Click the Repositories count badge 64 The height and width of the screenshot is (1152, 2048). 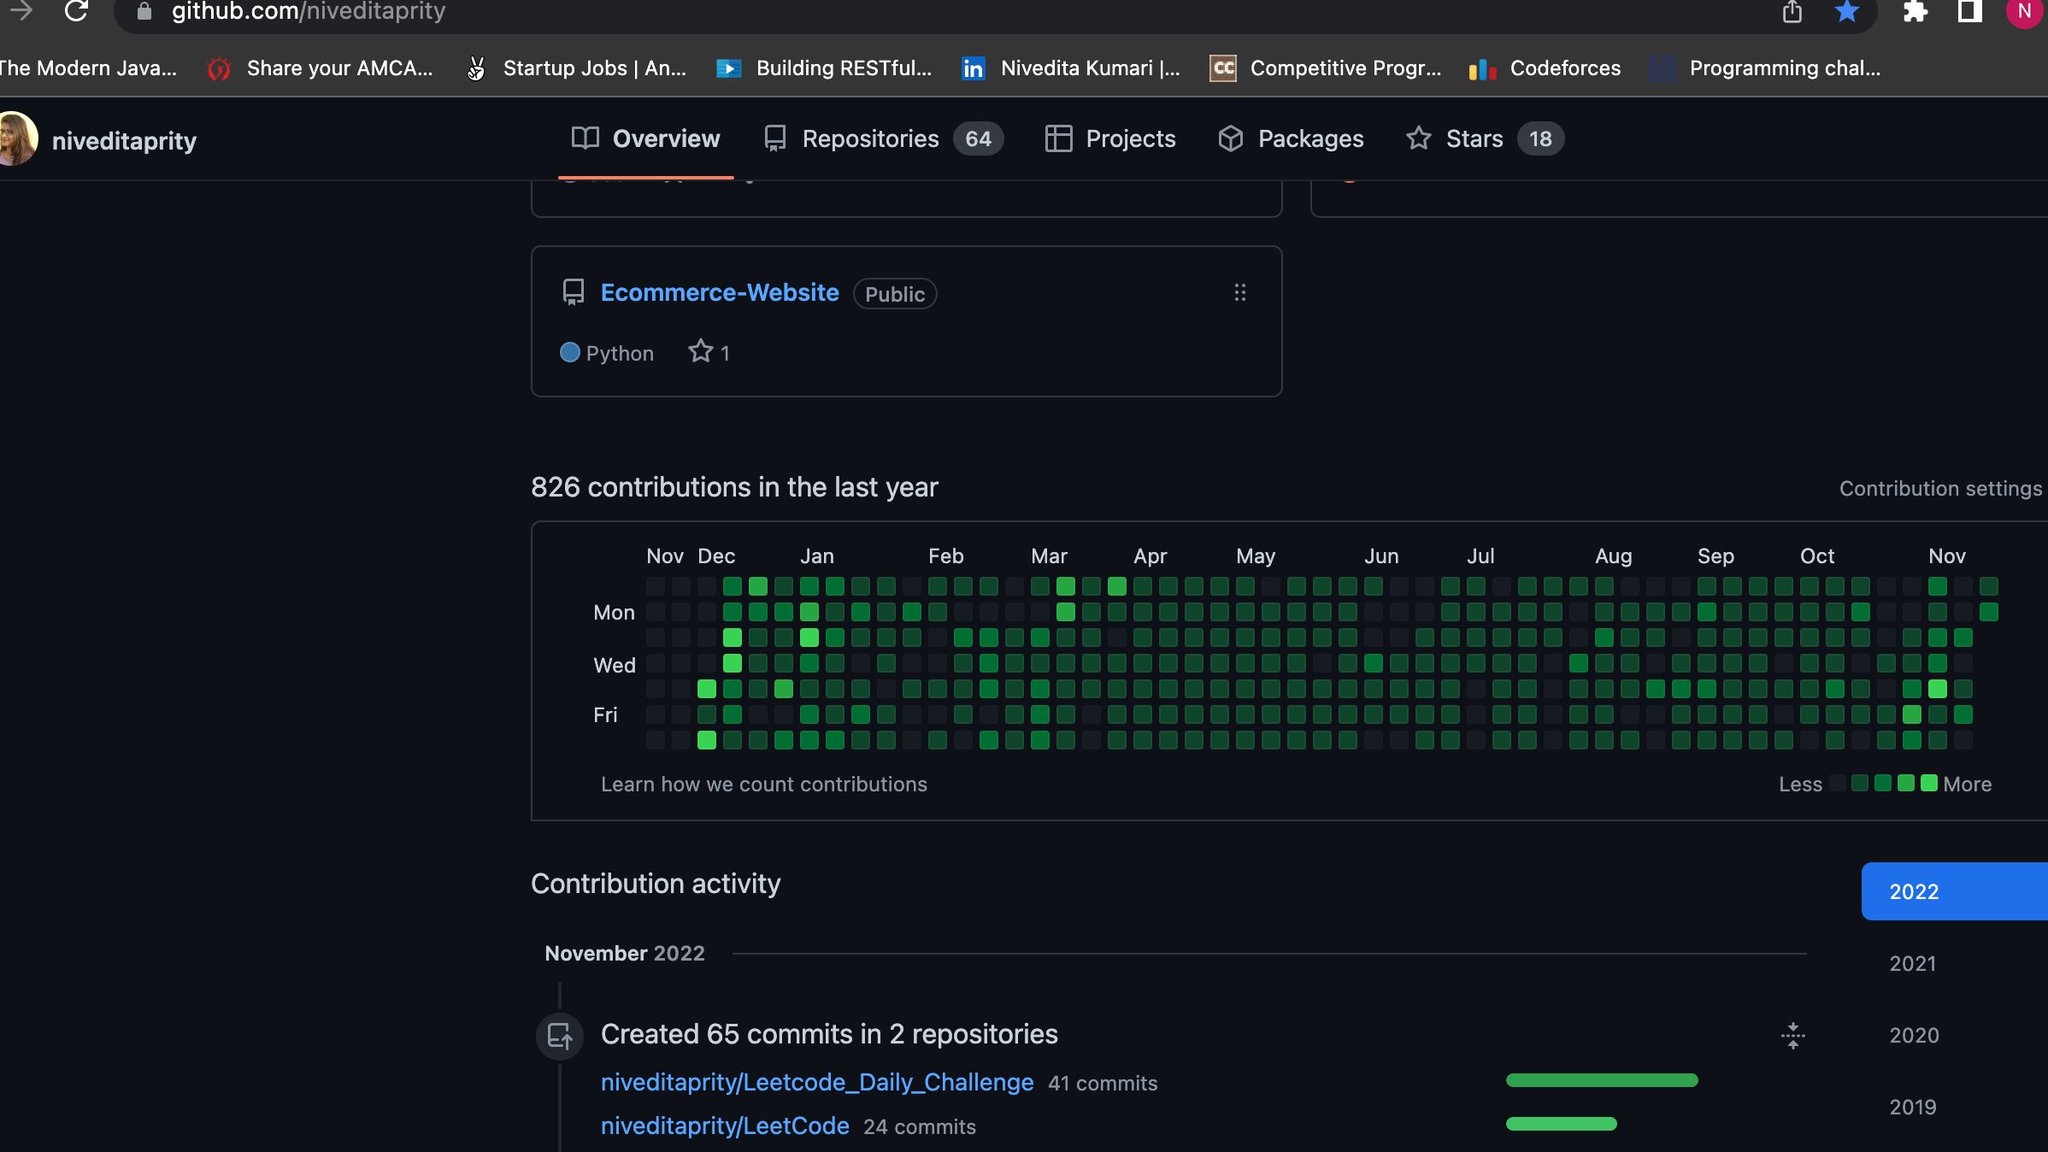pos(978,139)
